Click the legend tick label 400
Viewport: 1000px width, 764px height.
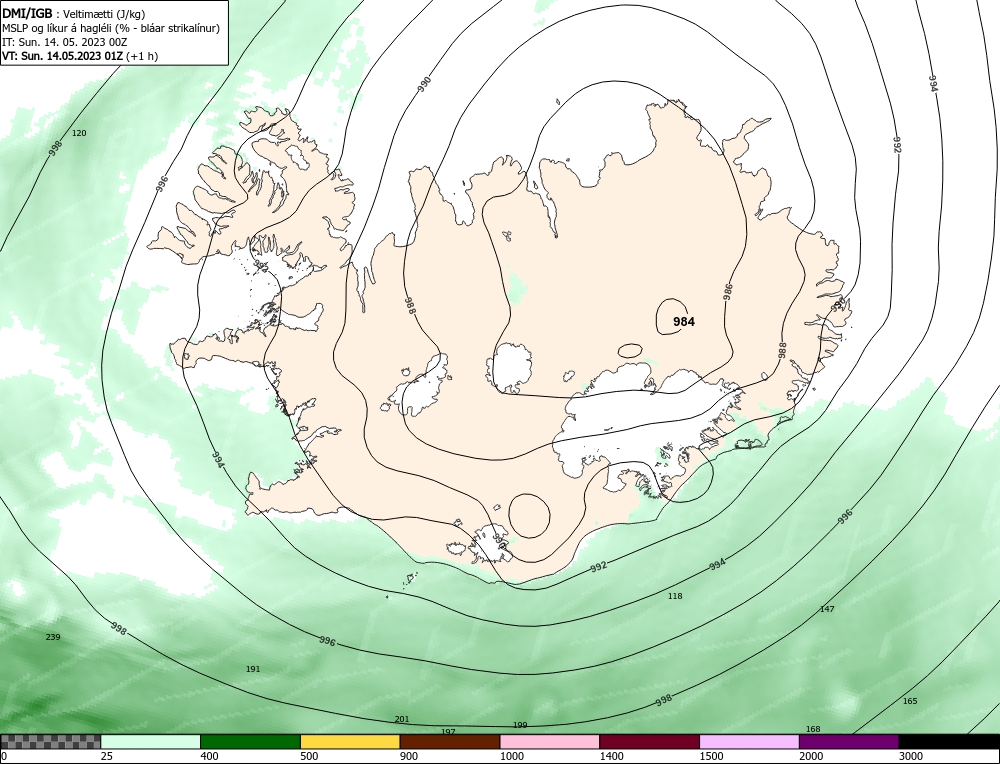click(209, 756)
